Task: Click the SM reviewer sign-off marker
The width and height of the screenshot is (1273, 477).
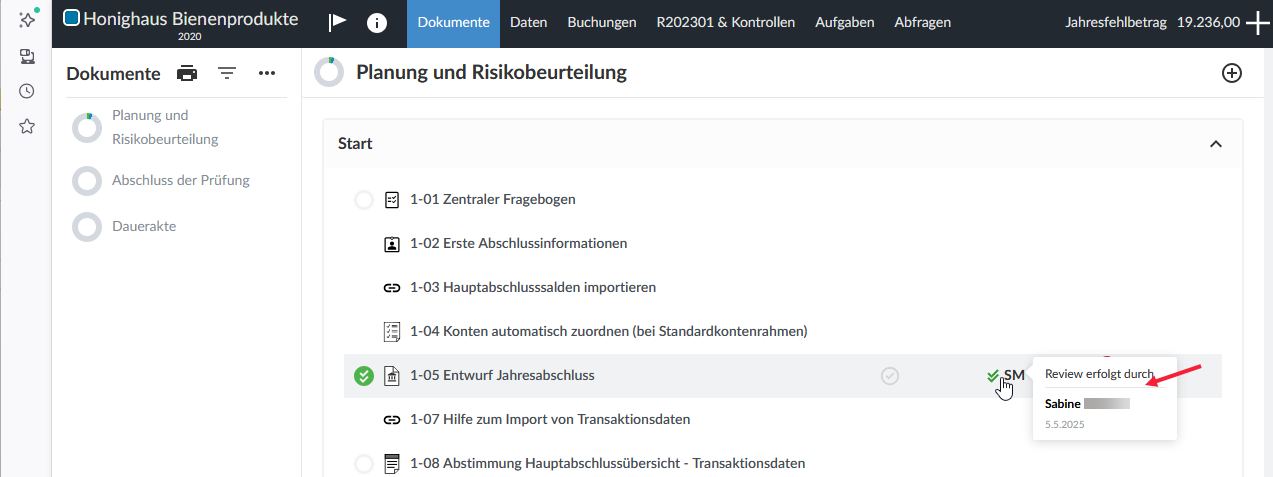Action: 1005,375
